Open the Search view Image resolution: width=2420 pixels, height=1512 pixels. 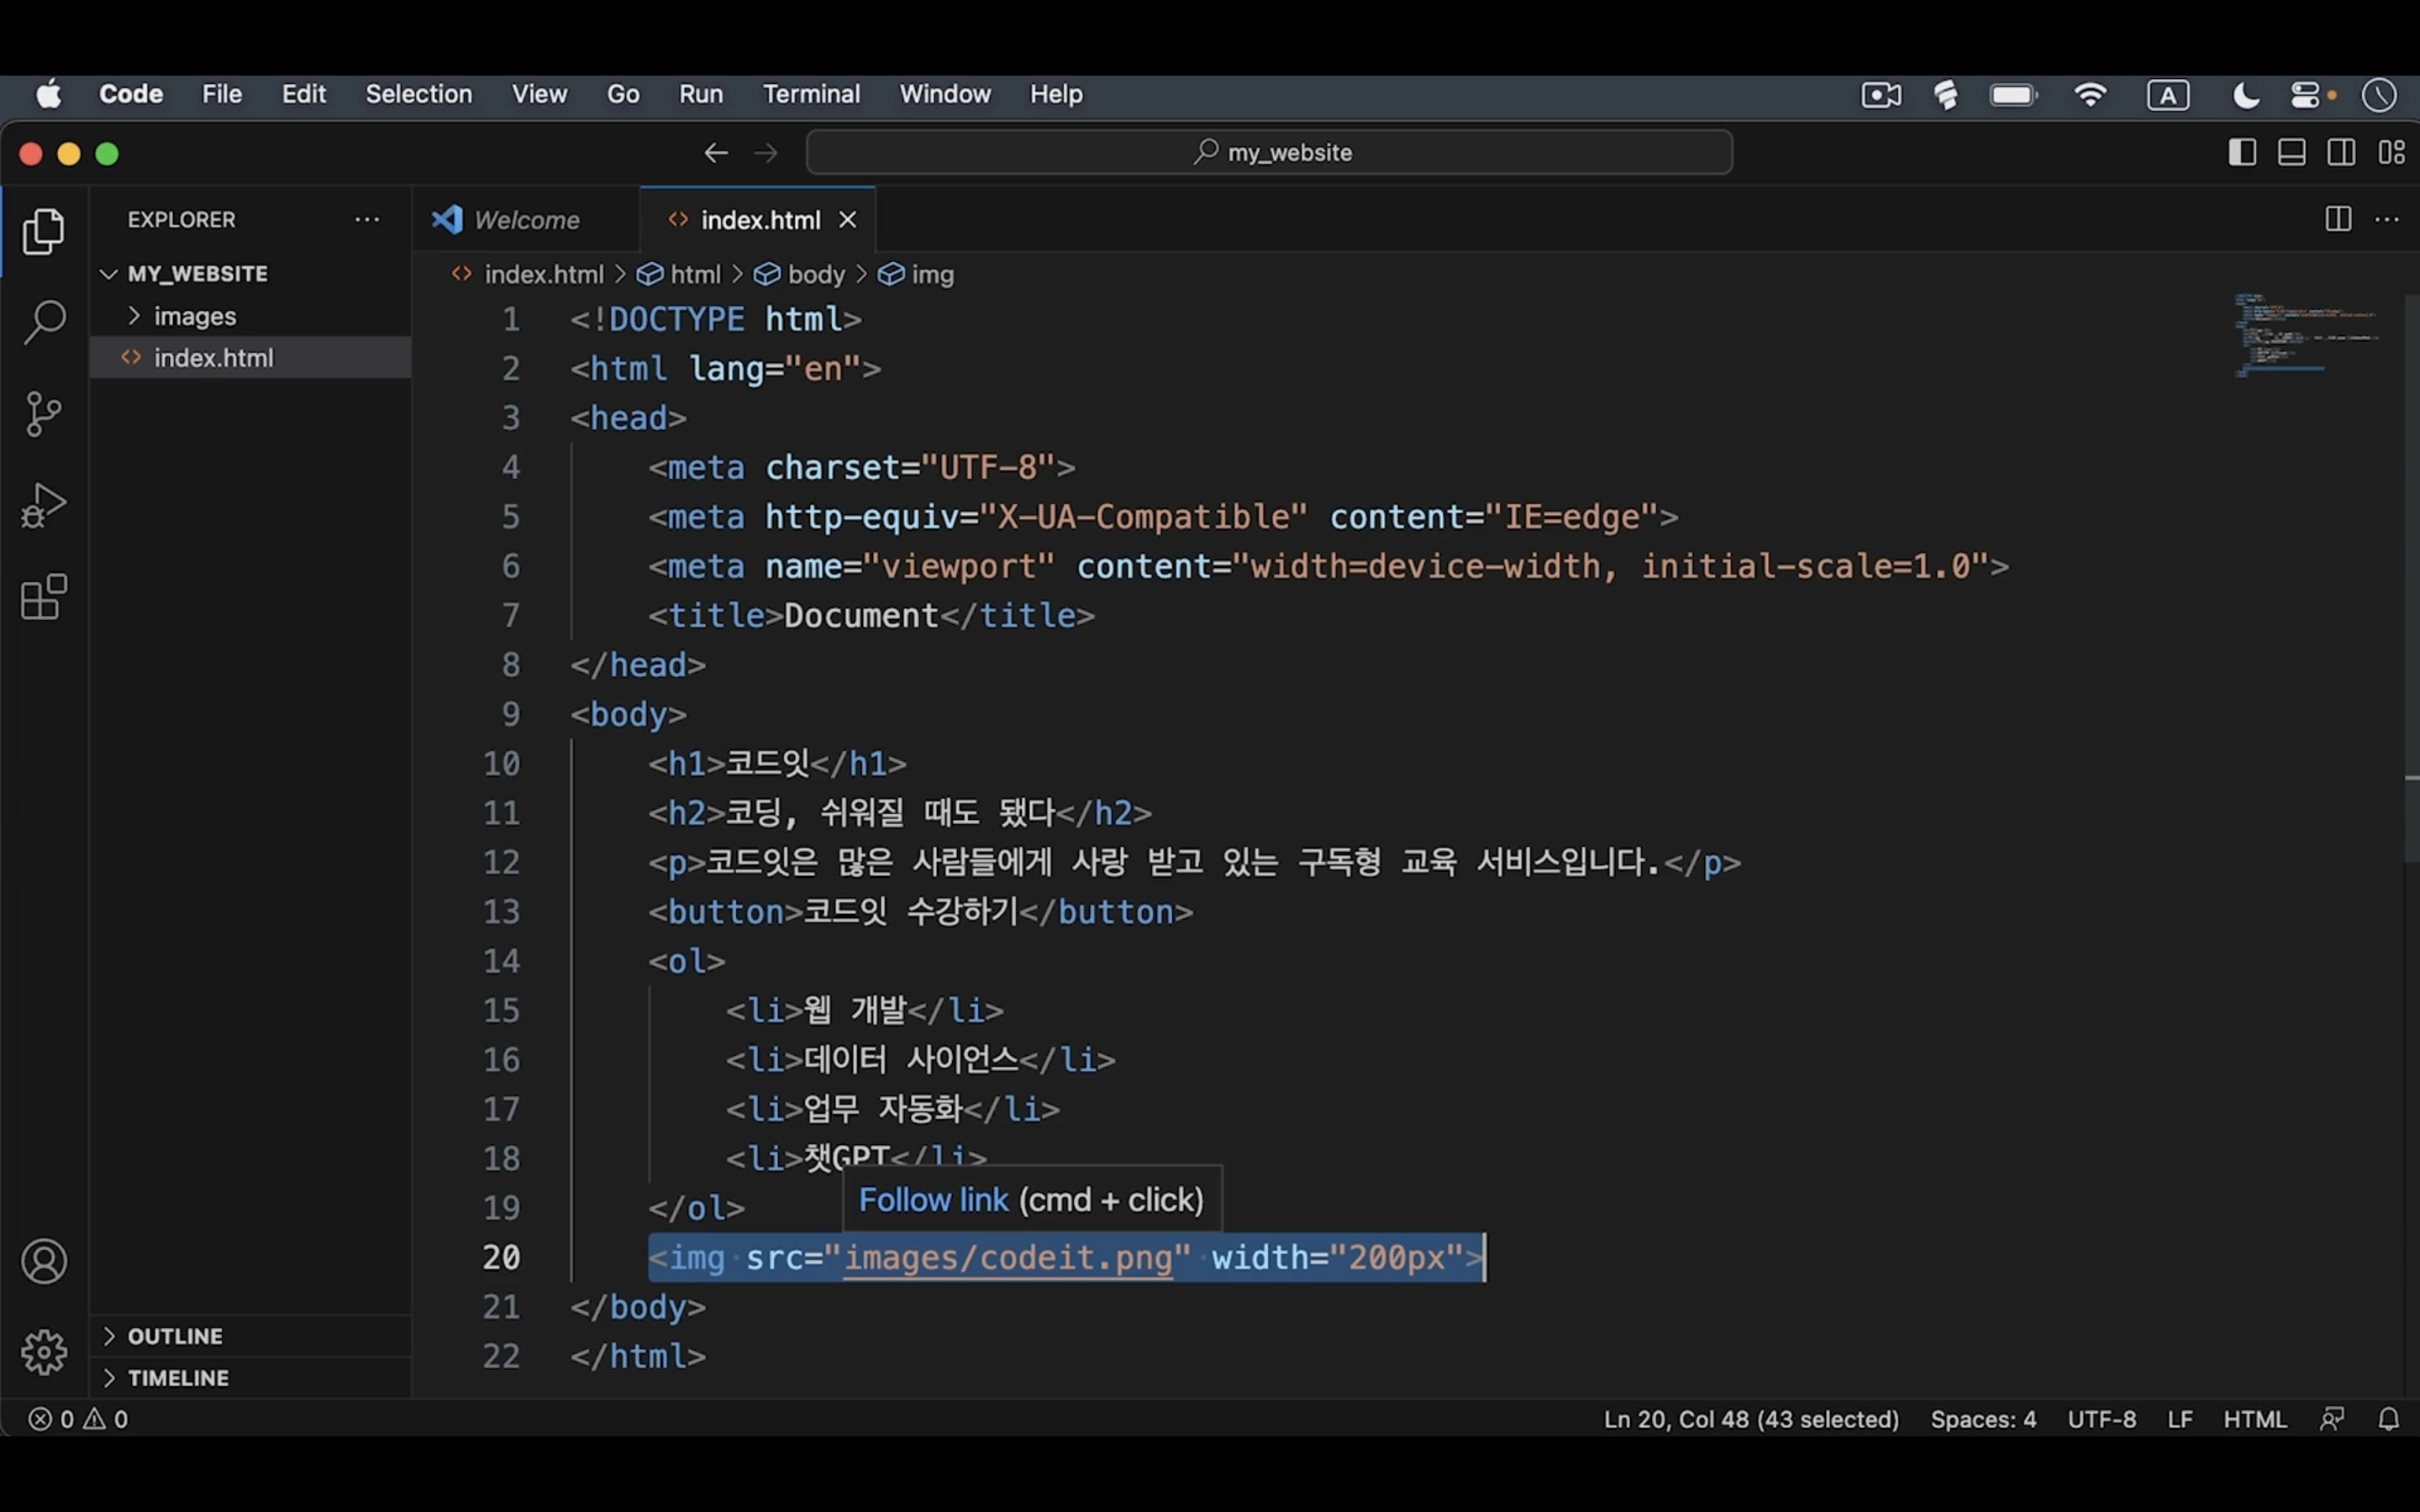(44, 322)
